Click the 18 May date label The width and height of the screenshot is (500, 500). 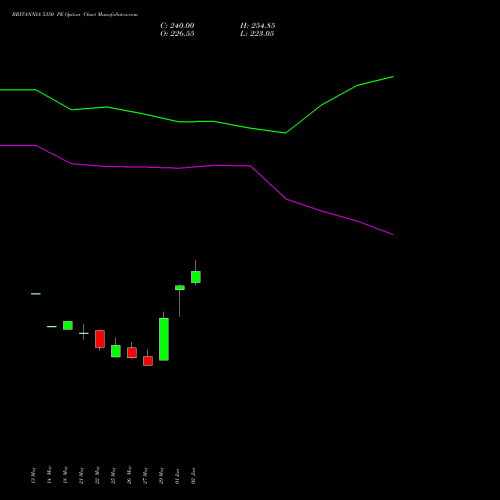pos(65,475)
